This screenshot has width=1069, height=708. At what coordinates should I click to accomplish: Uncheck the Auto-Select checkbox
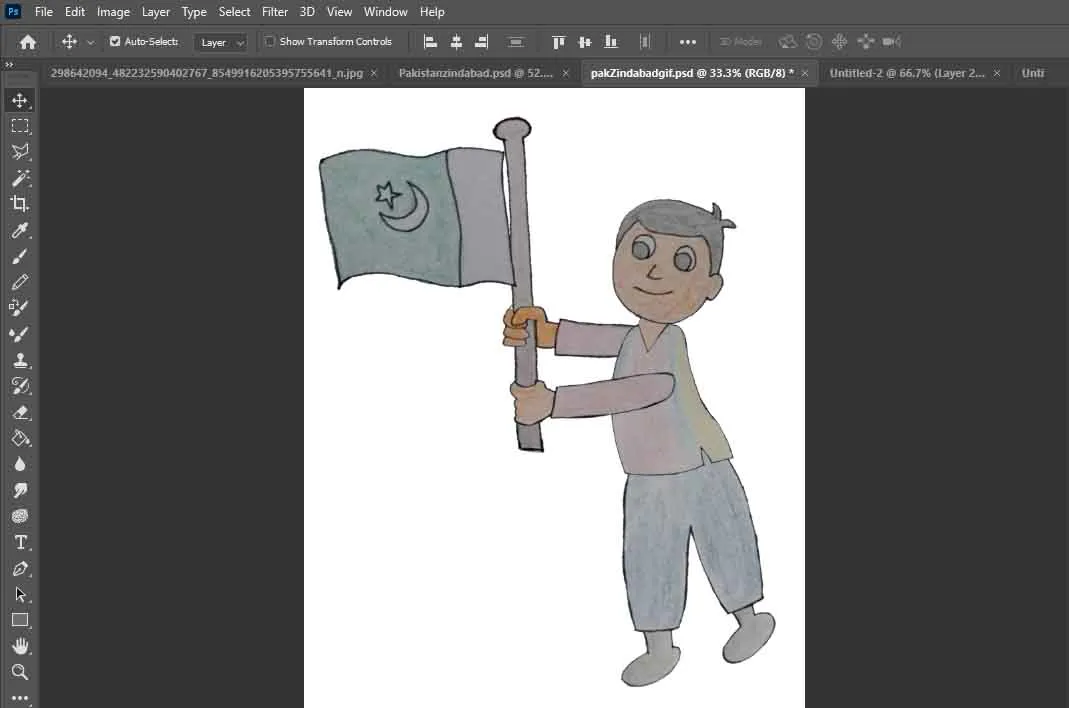tap(115, 42)
